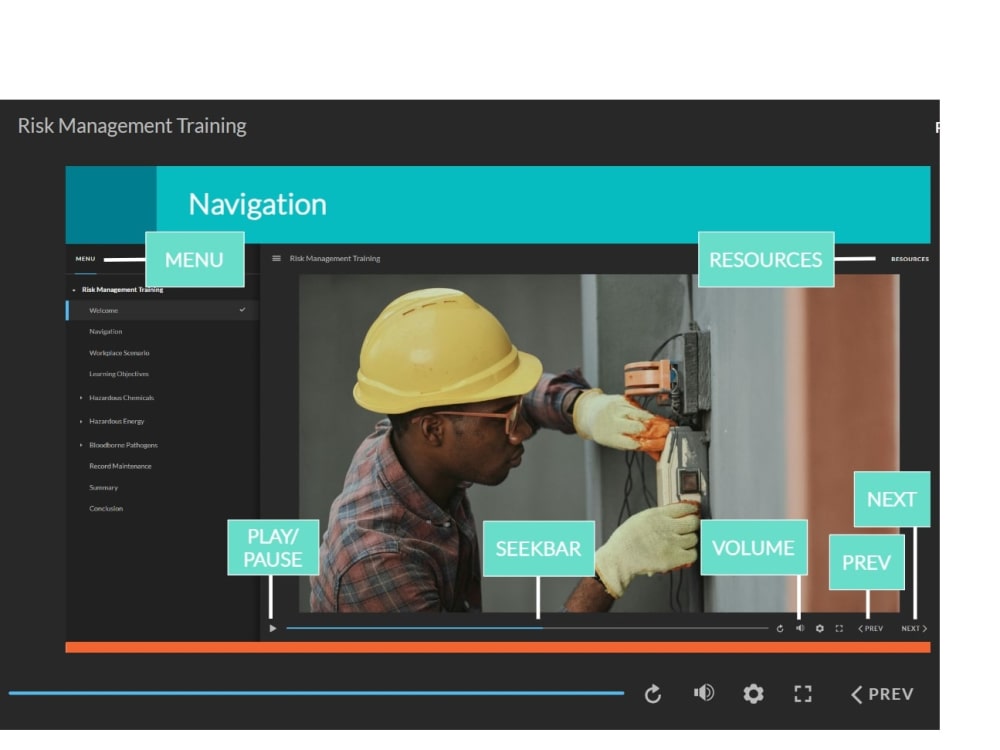Click the play icon in the slide illustration
The width and height of the screenshot is (1000, 750).
pyautogui.click(x=273, y=628)
